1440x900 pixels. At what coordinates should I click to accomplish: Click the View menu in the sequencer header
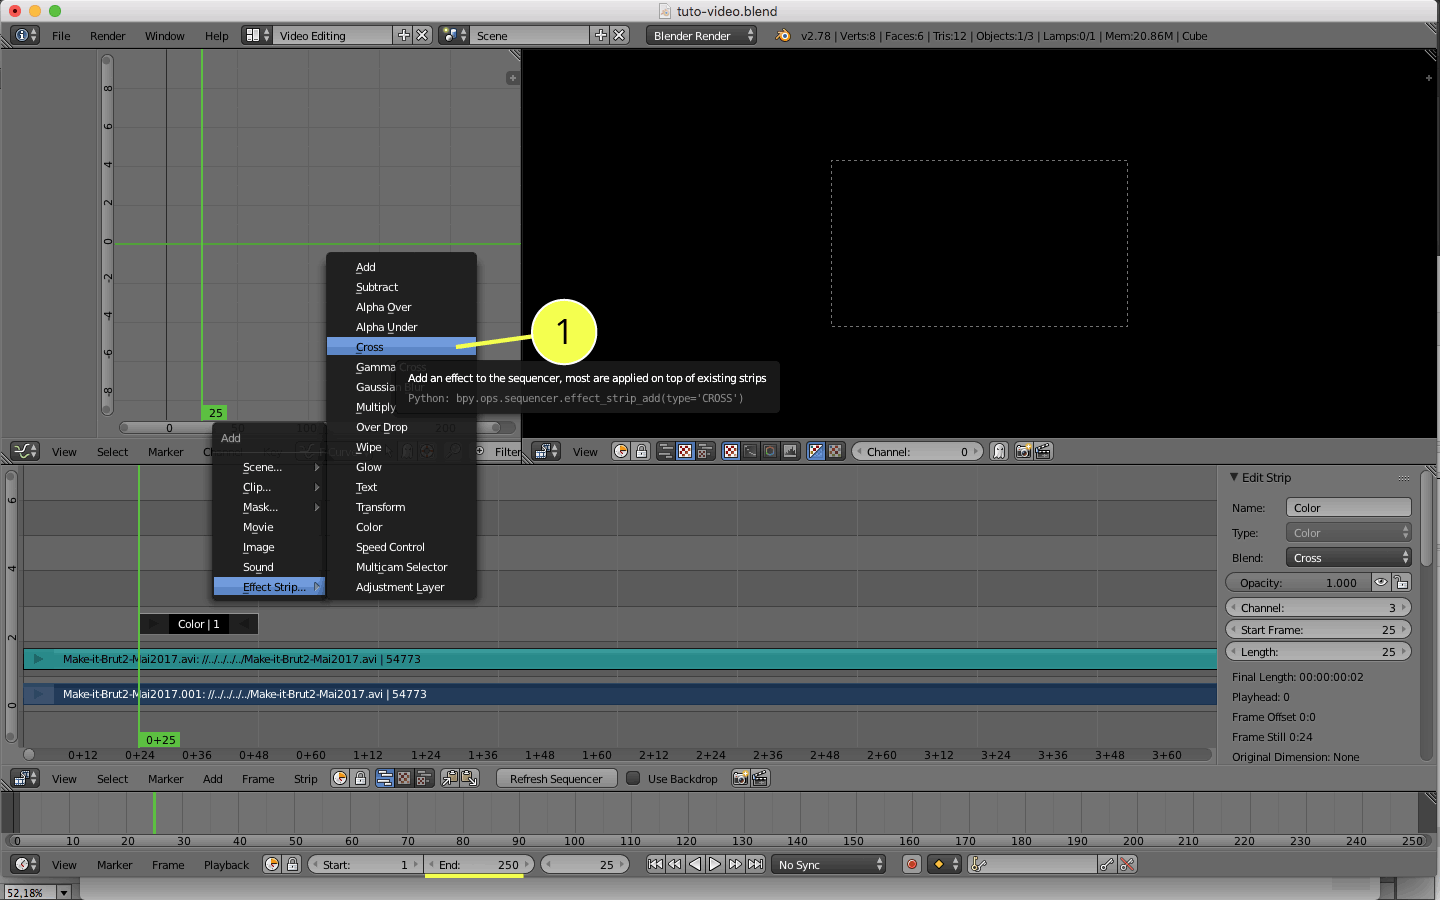585,451
